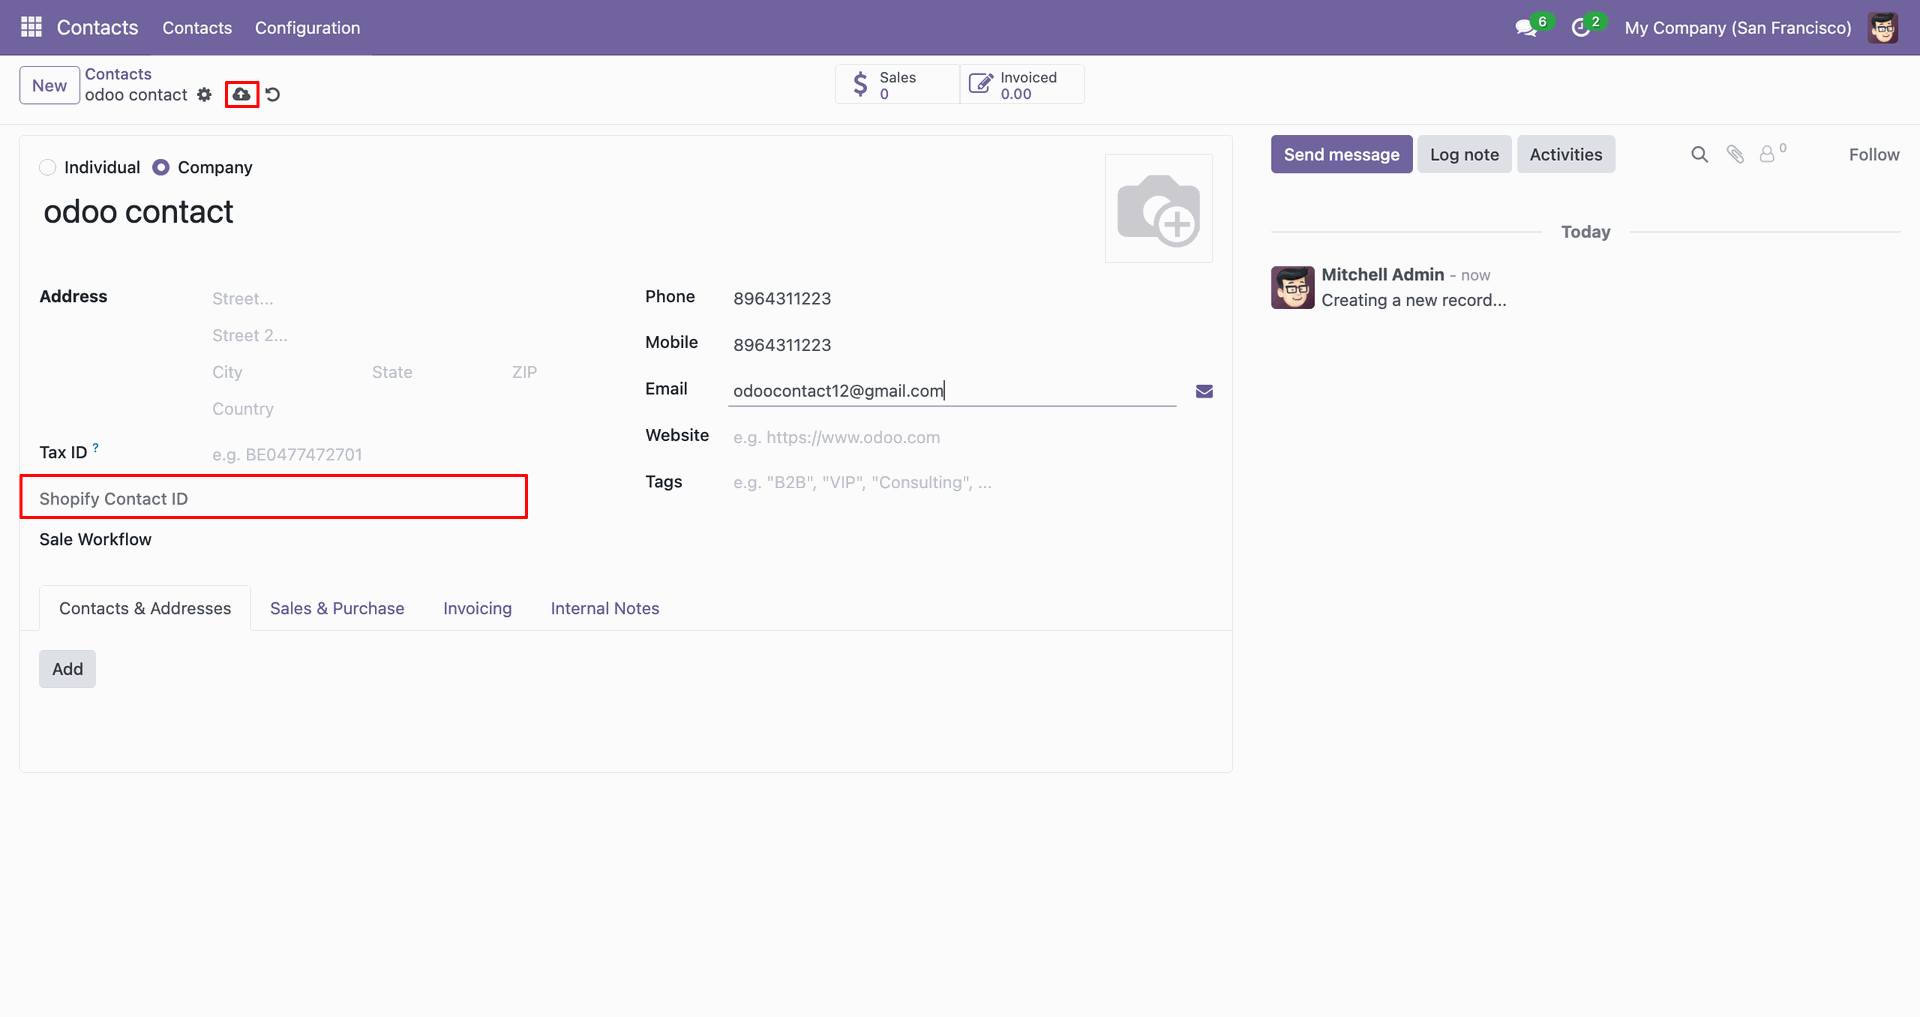Click the Tax ID help question mark
Viewport: 1920px width, 1017px height.
tap(96, 448)
